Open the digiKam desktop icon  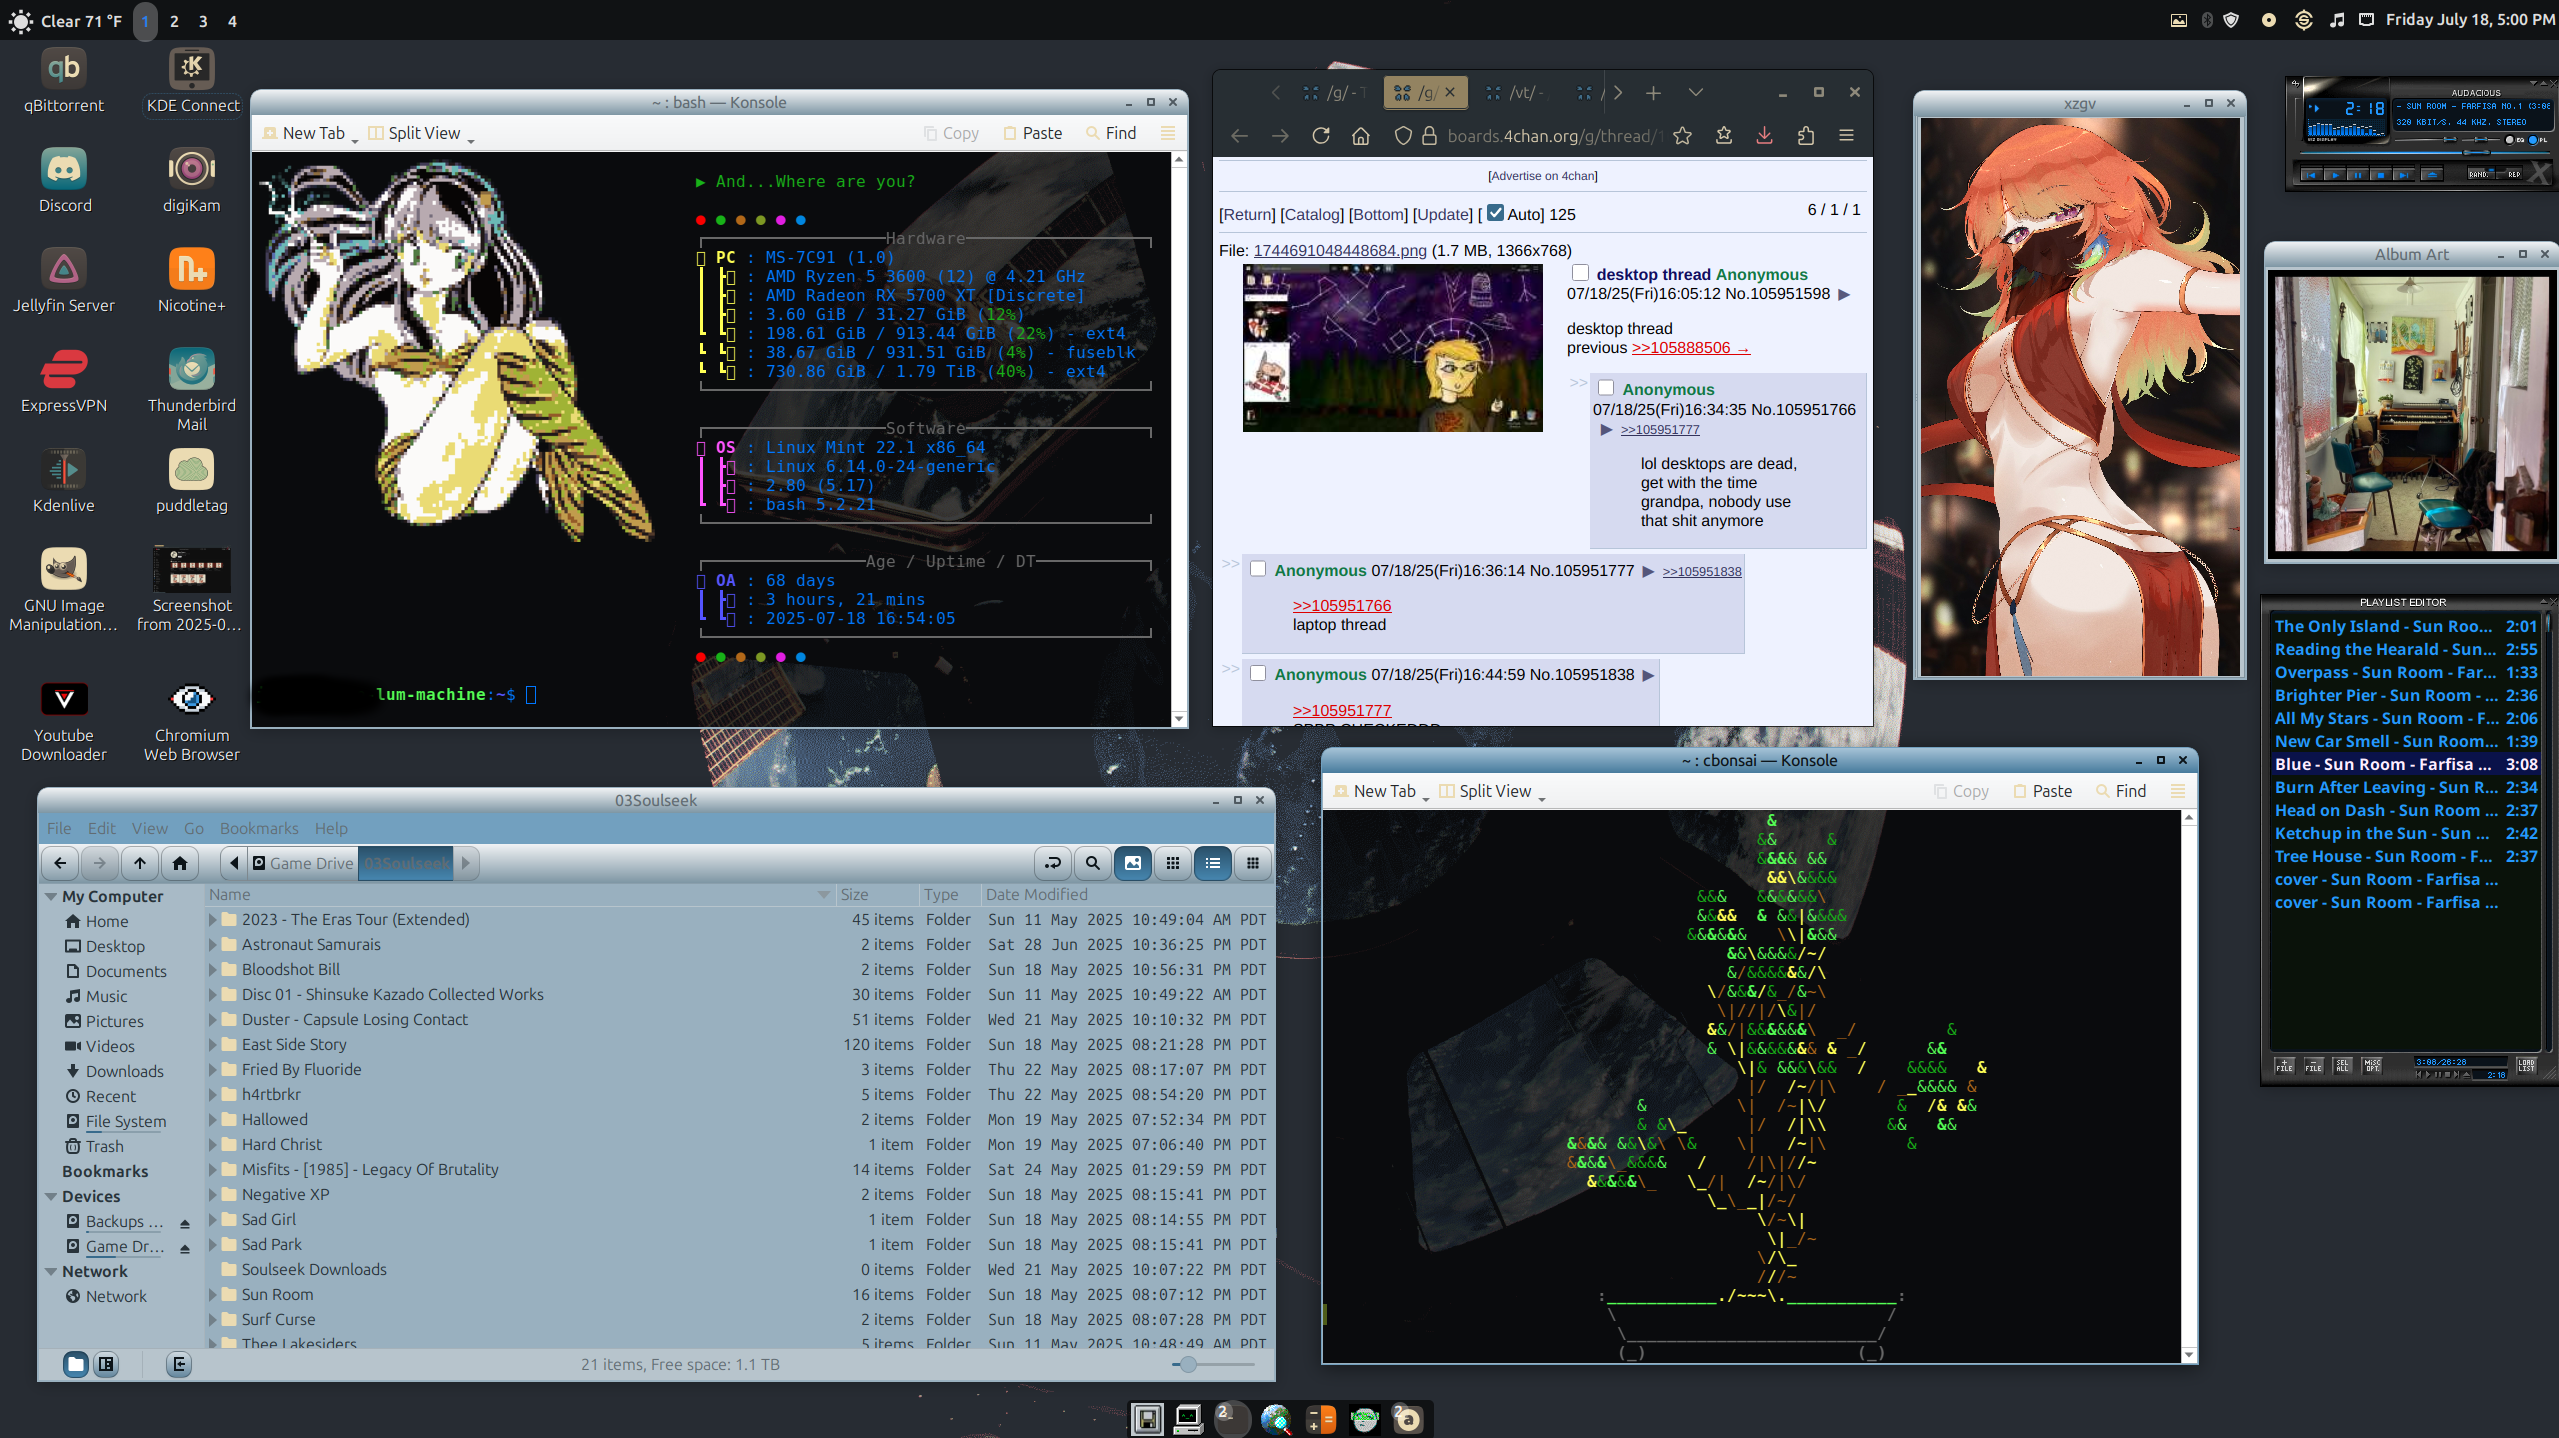[x=191, y=181]
